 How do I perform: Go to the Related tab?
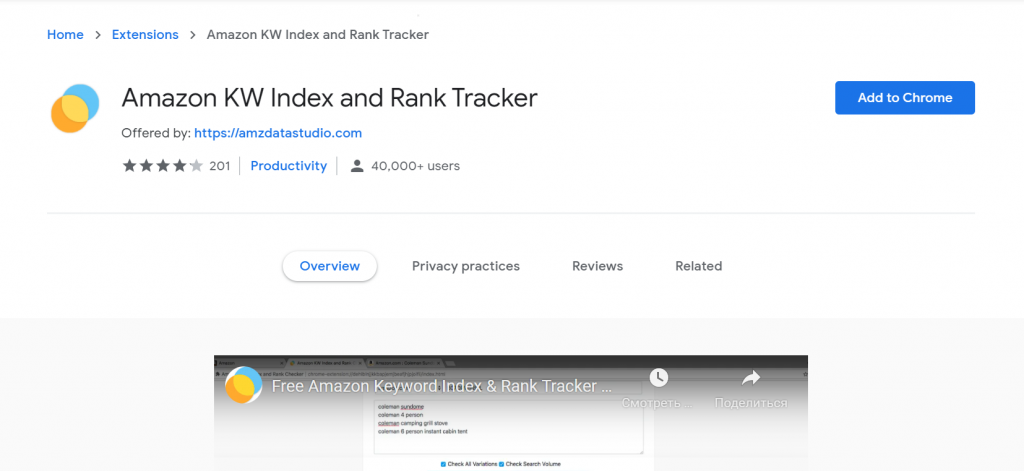pos(699,266)
